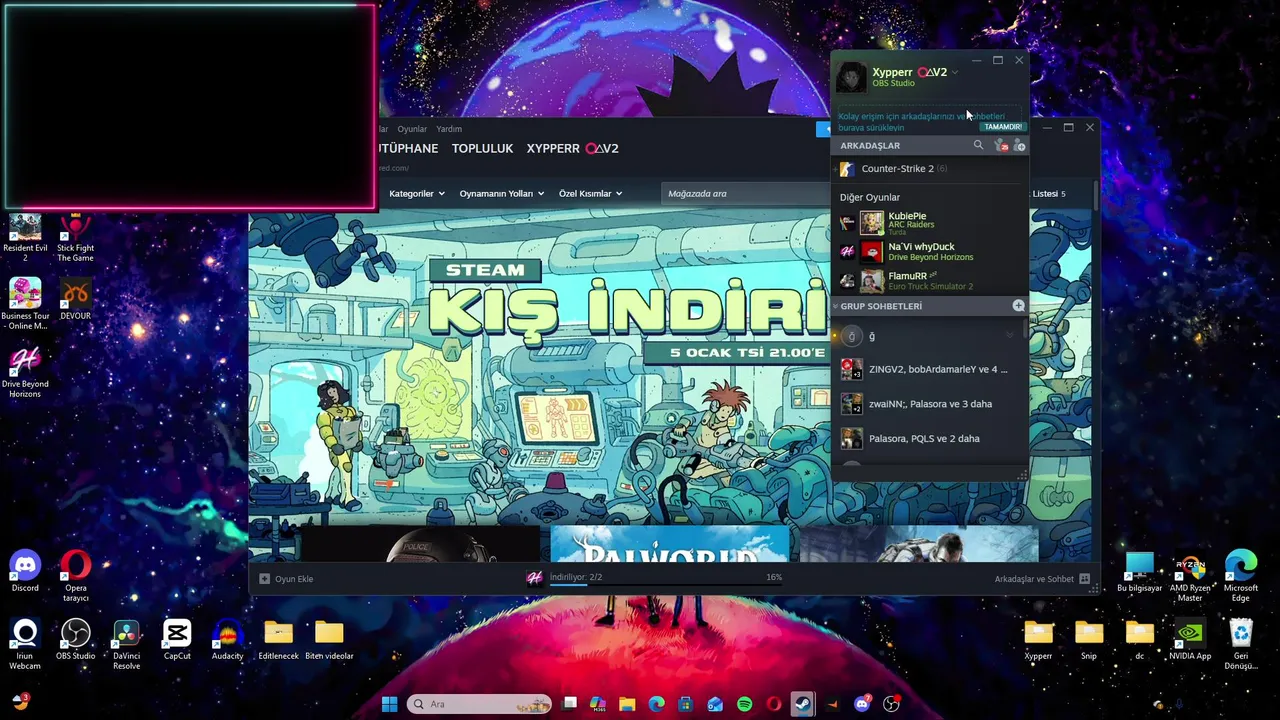Screen dimensions: 1280x720
Task: Open Xypperr profile avatar in friends window
Action: pyautogui.click(x=851, y=76)
